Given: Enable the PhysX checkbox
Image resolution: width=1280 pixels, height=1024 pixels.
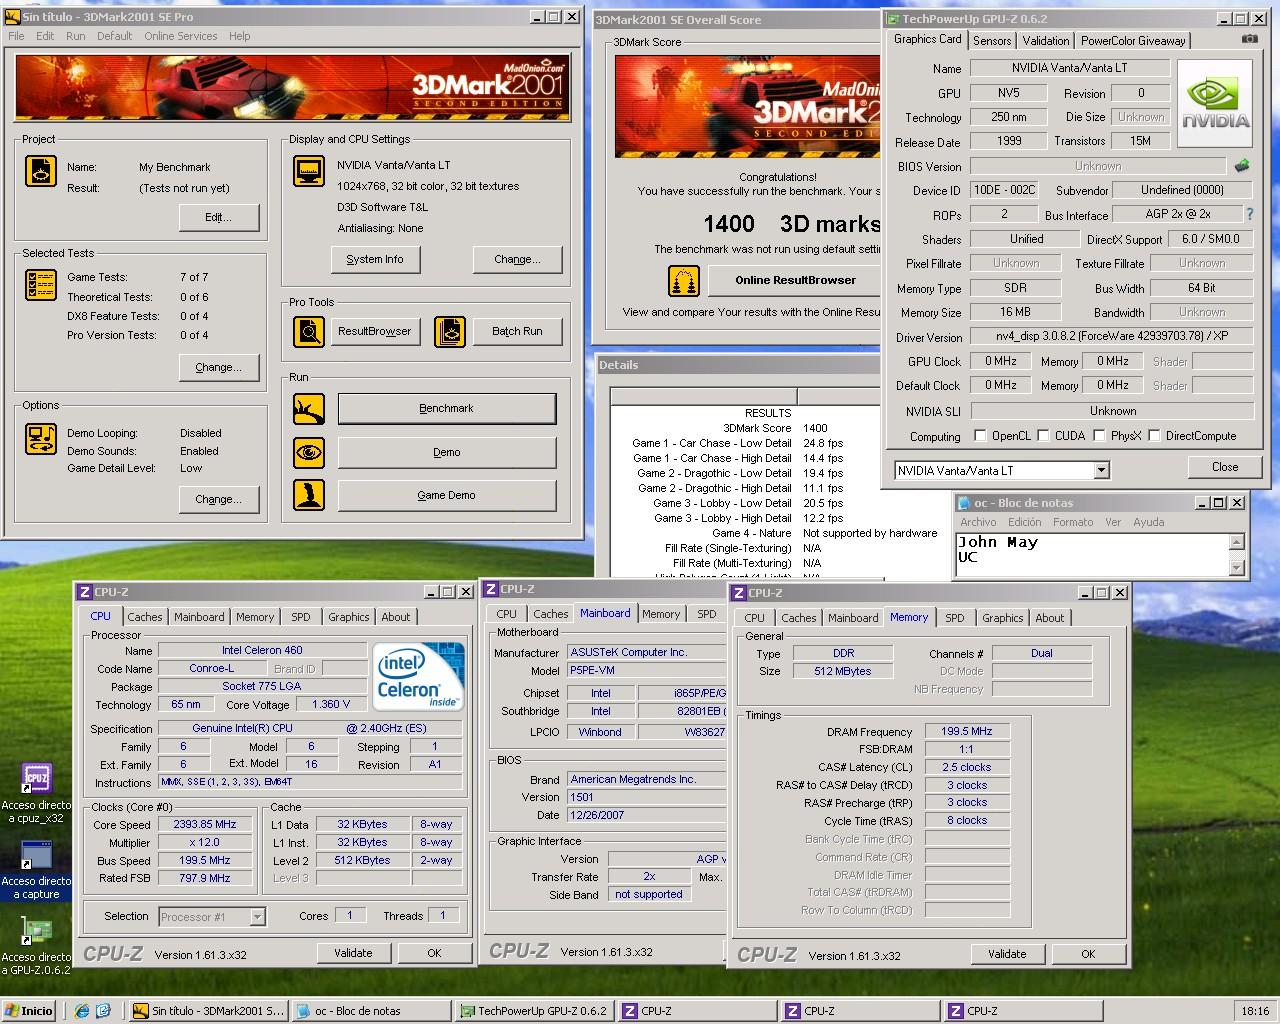Looking at the screenshot, I should coord(1099,436).
